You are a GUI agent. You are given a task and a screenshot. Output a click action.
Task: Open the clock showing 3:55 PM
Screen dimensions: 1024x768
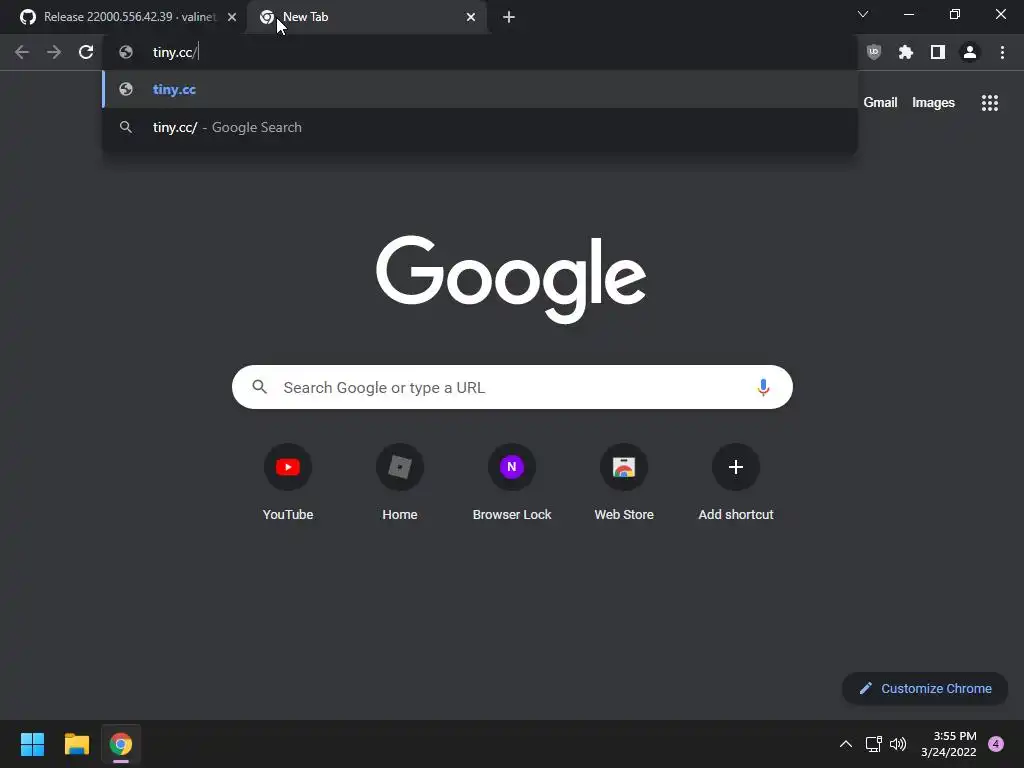948,744
